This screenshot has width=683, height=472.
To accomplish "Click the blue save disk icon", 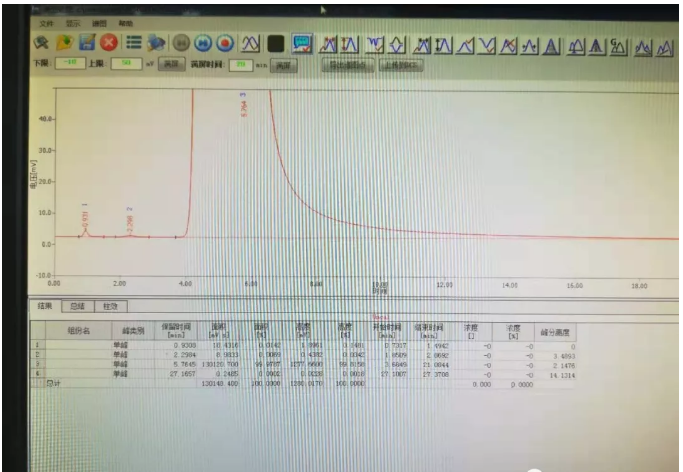I will 87,44.
